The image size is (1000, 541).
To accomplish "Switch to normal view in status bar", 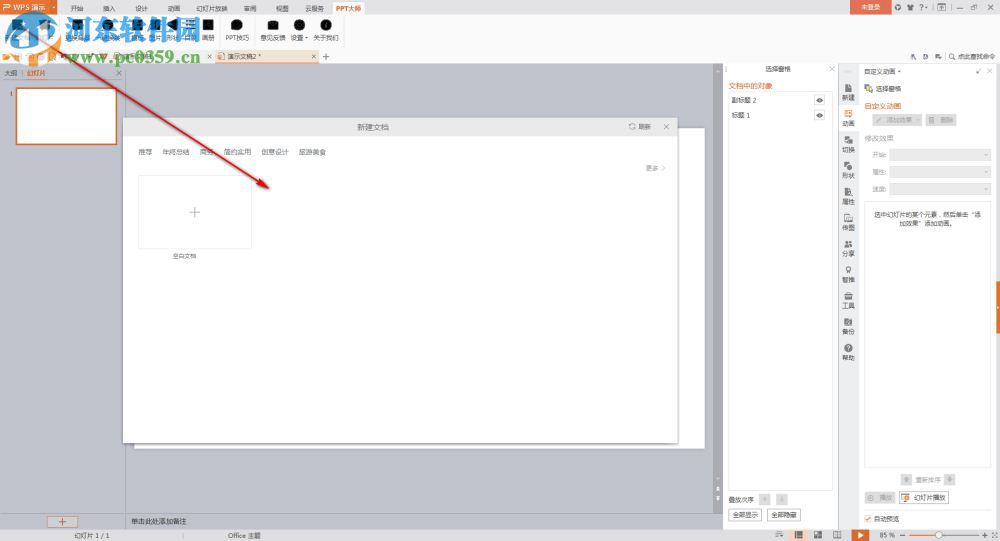I will [798, 535].
